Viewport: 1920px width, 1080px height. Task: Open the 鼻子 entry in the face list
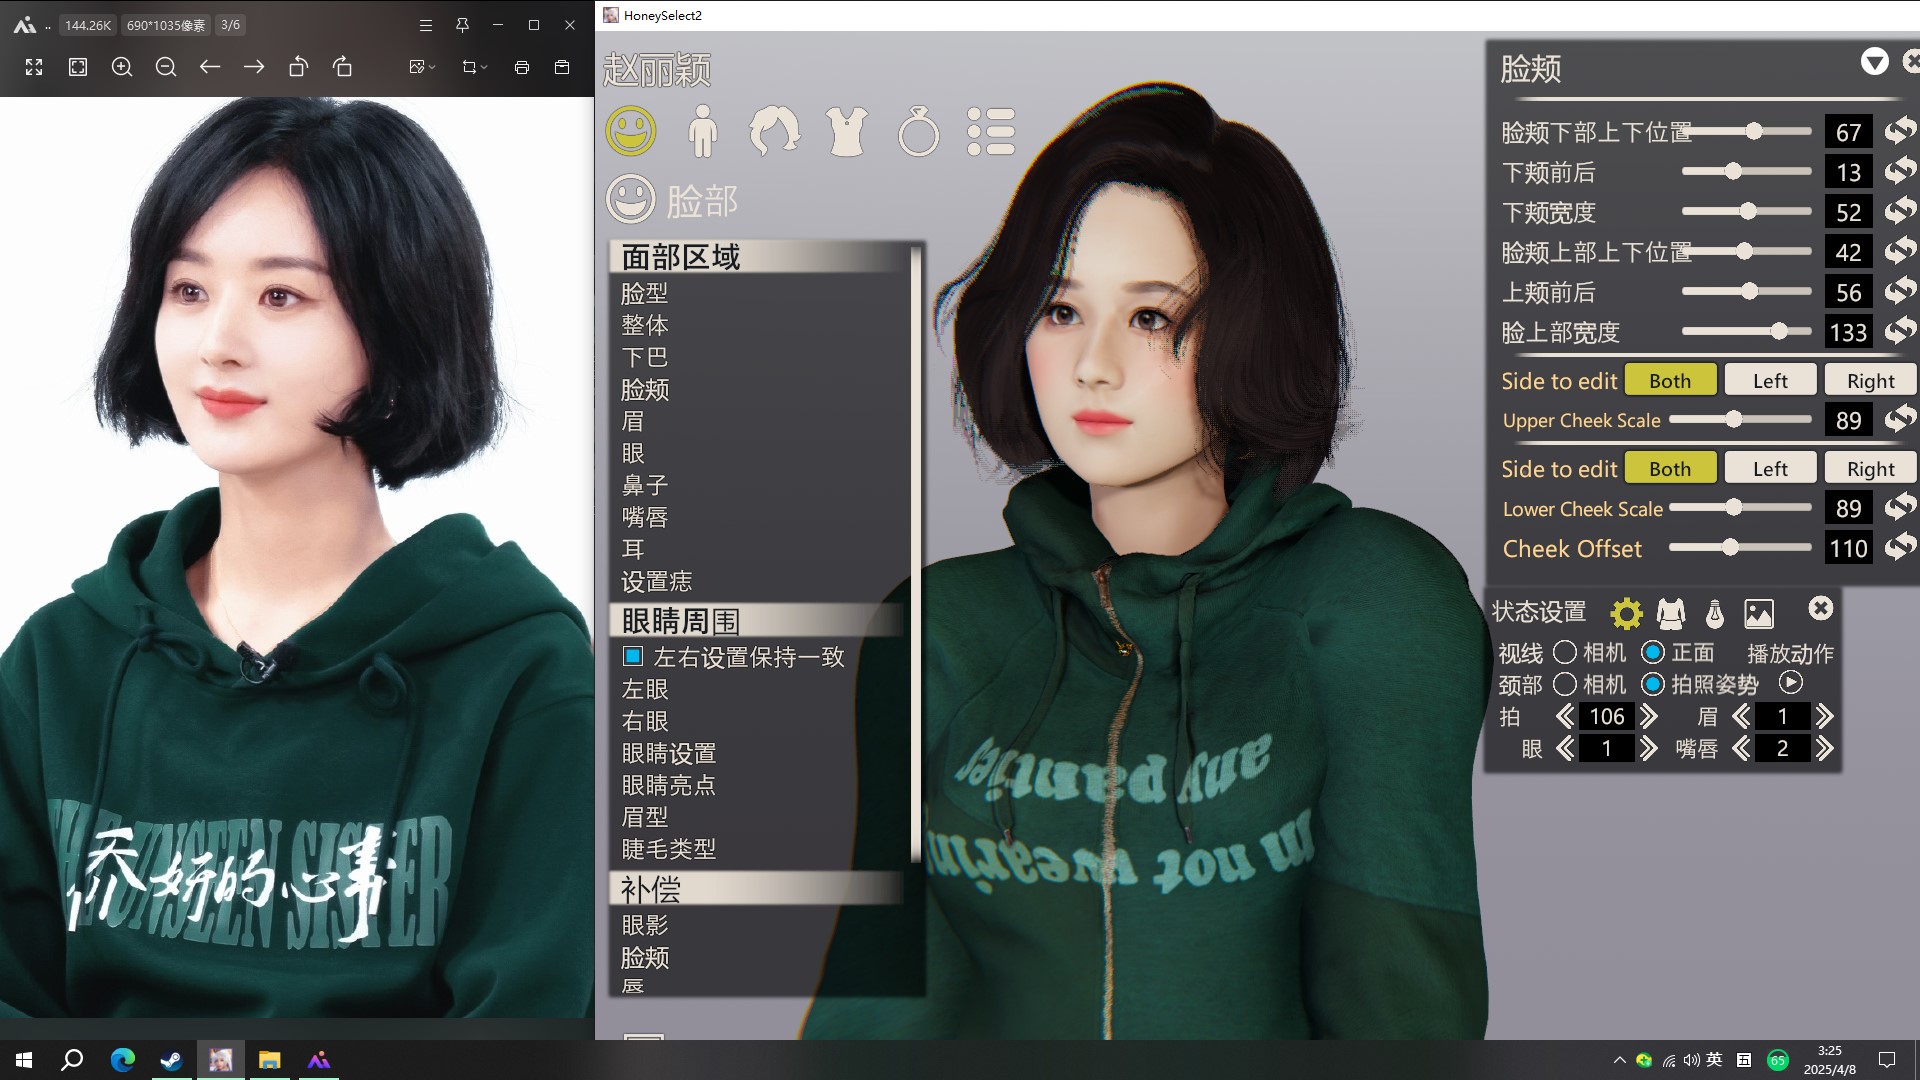coord(645,486)
